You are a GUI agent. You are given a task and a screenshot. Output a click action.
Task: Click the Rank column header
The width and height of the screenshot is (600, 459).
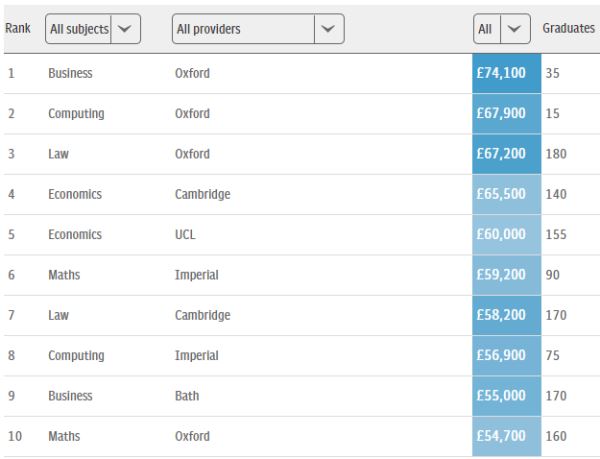(x=16, y=29)
